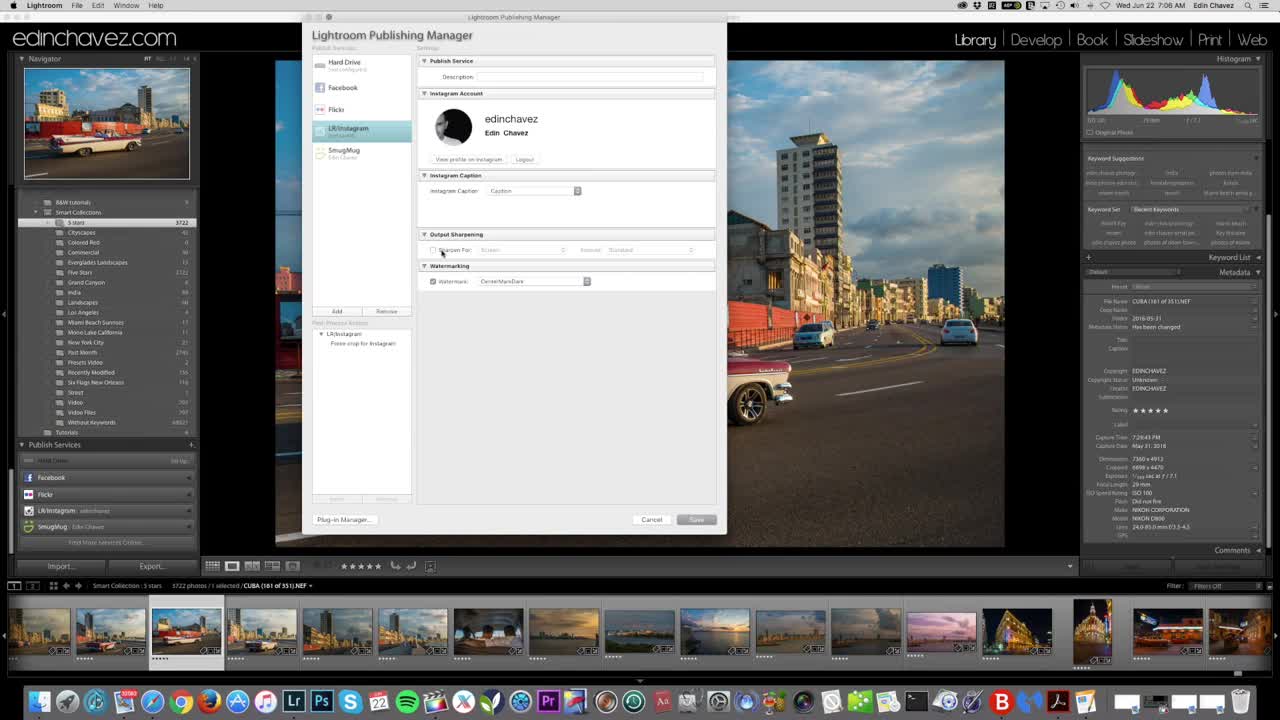Select Cityscapes smart collection

click(x=82, y=233)
